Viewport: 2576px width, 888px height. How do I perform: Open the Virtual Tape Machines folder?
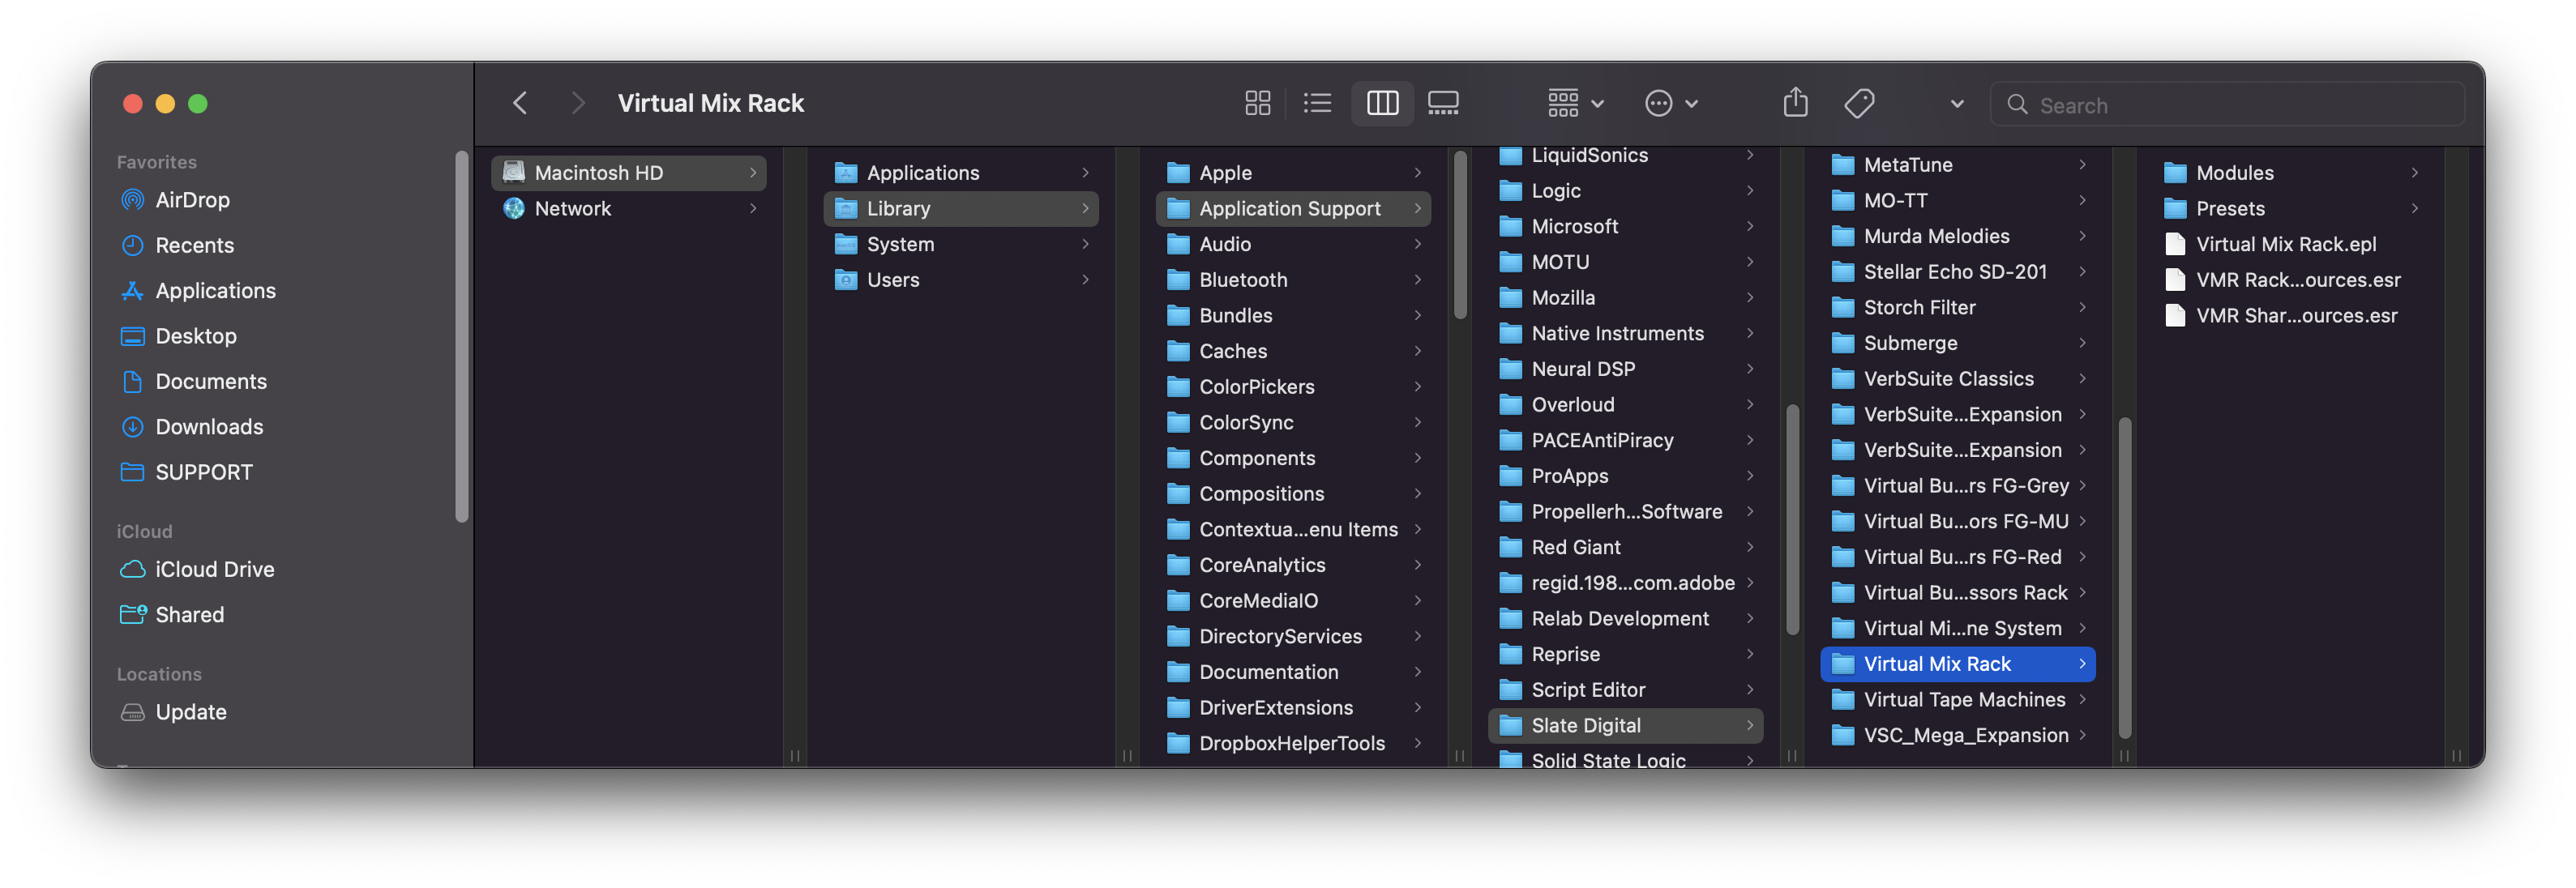click(1963, 700)
